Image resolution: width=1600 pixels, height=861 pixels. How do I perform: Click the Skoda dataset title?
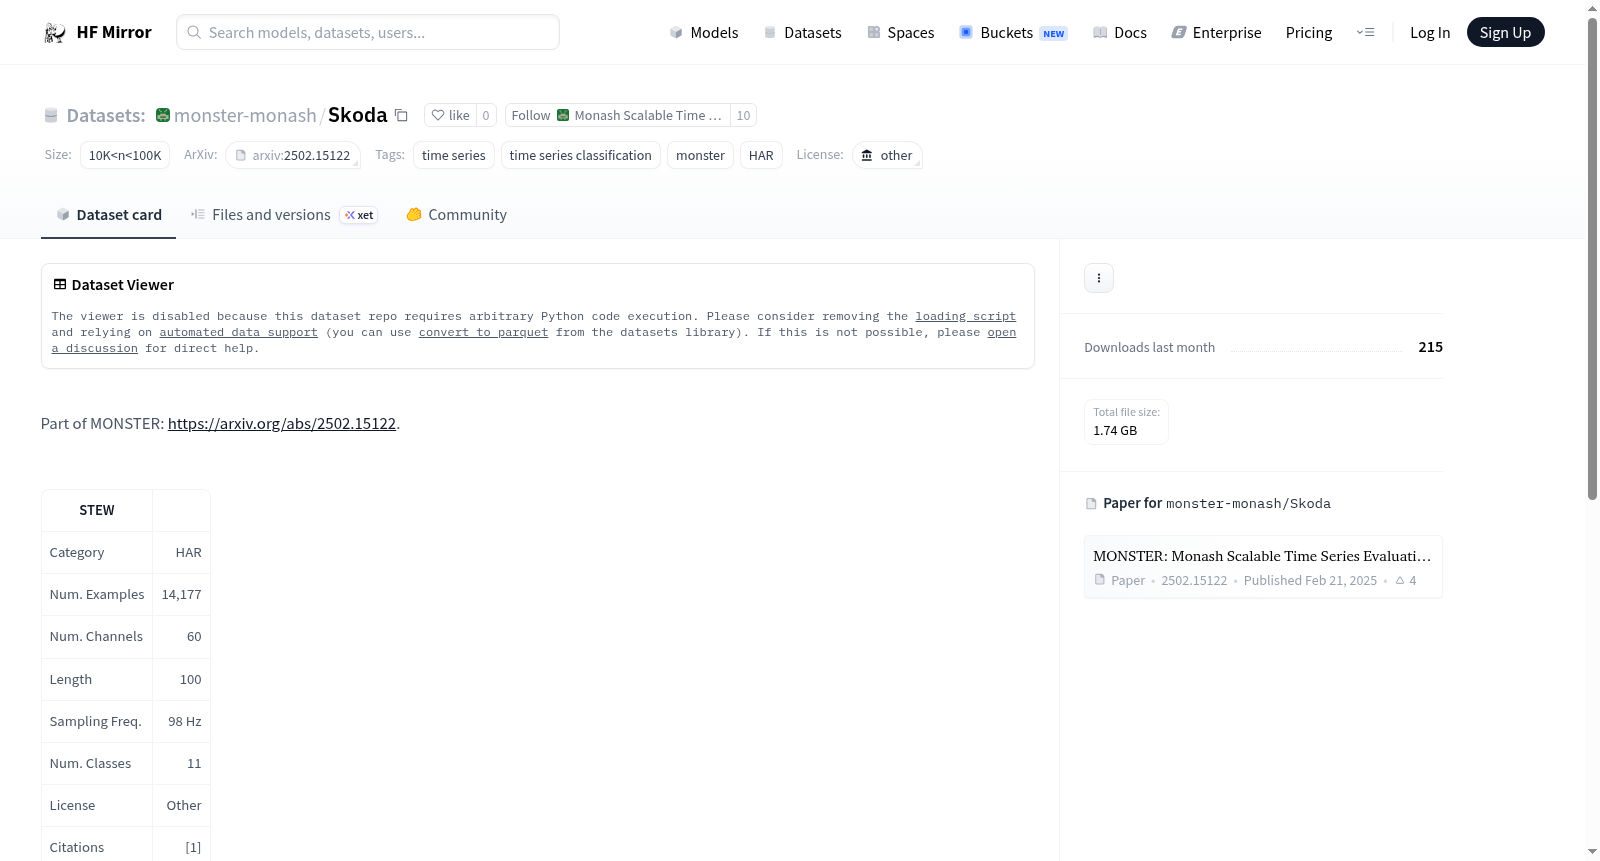click(357, 115)
